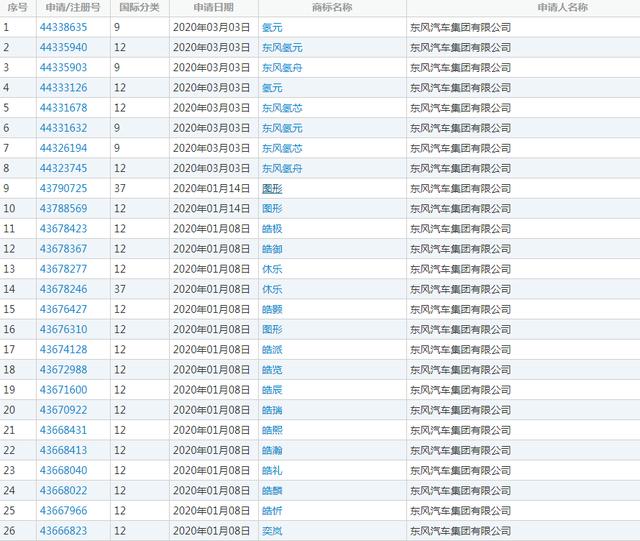The image size is (640, 541).
Task: Click the 申请/注册号 column header
Action: 73,7
